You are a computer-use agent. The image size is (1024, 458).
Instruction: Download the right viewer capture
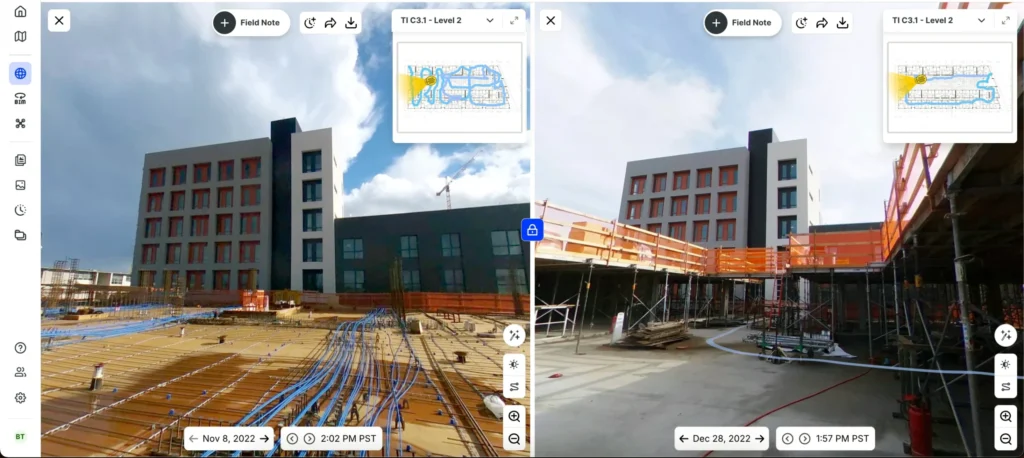[842, 23]
